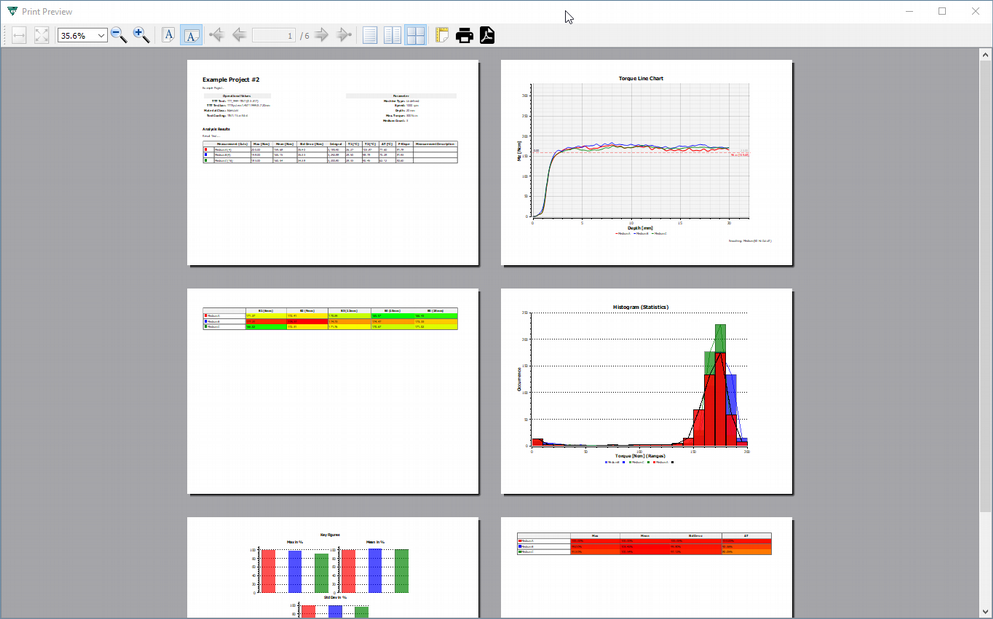Open the zoom percentage dropdown
Image resolution: width=993 pixels, height=619 pixels.
(x=101, y=35)
